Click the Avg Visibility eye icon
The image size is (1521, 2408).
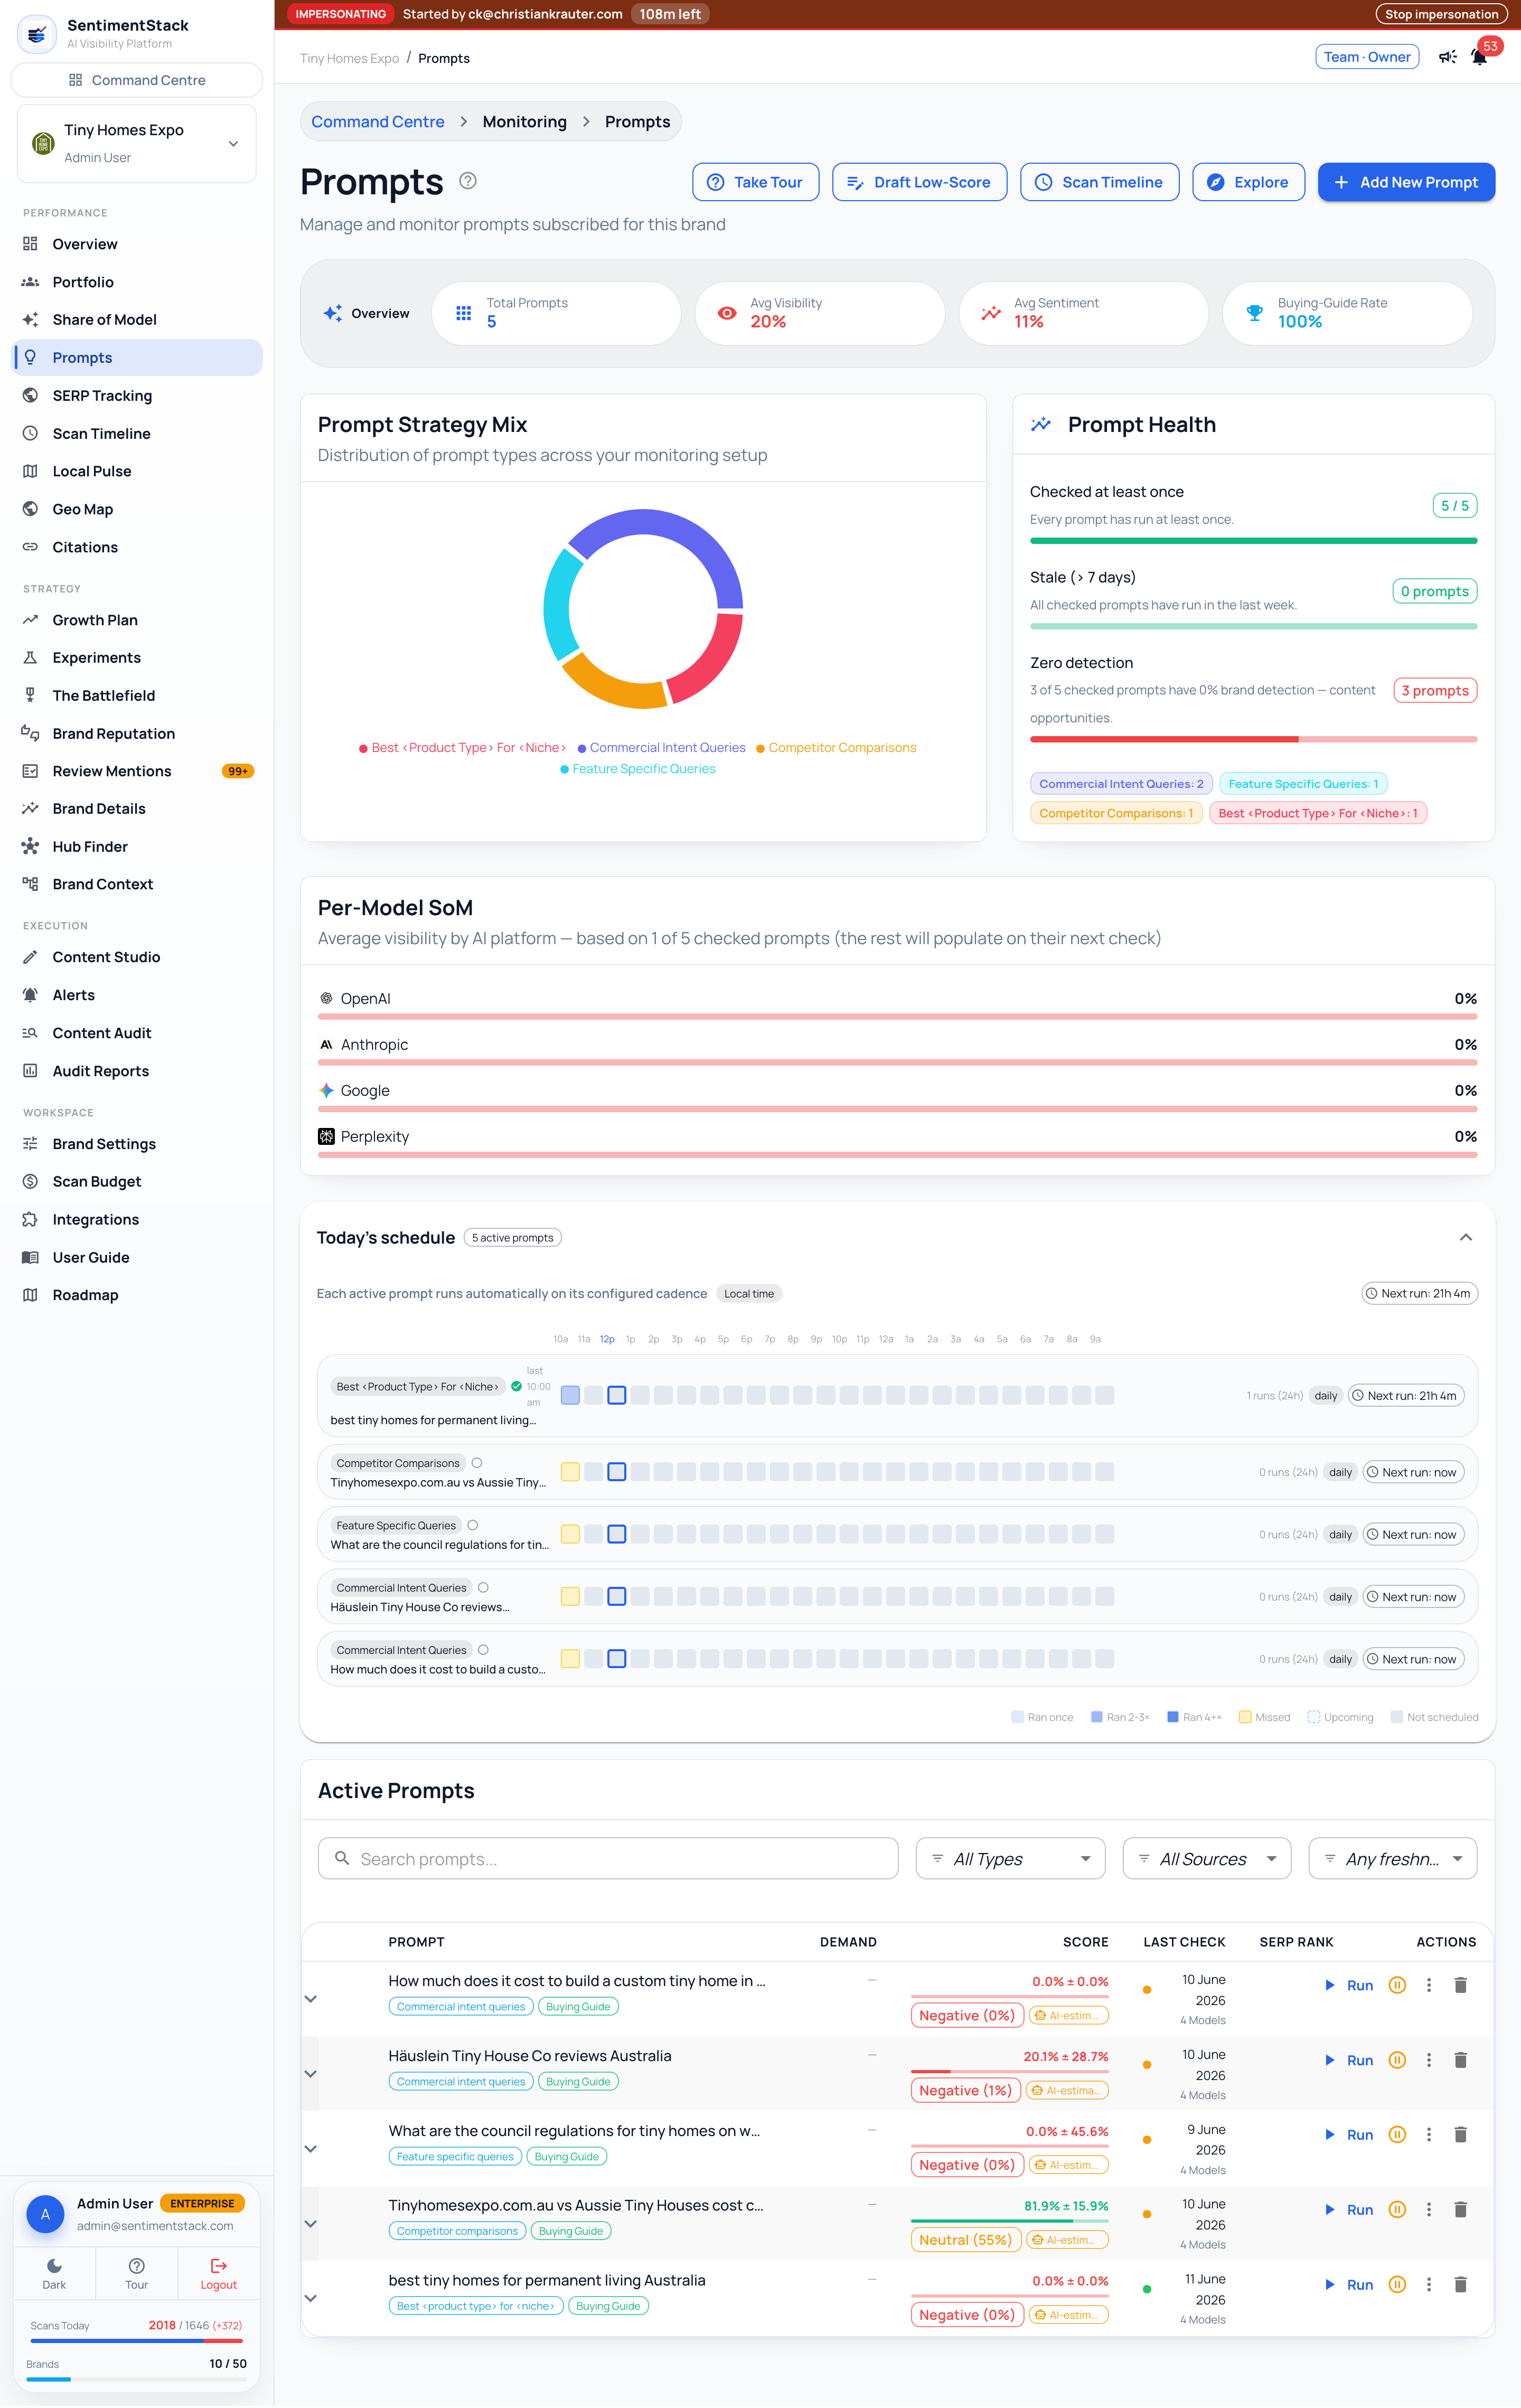click(727, 313)
